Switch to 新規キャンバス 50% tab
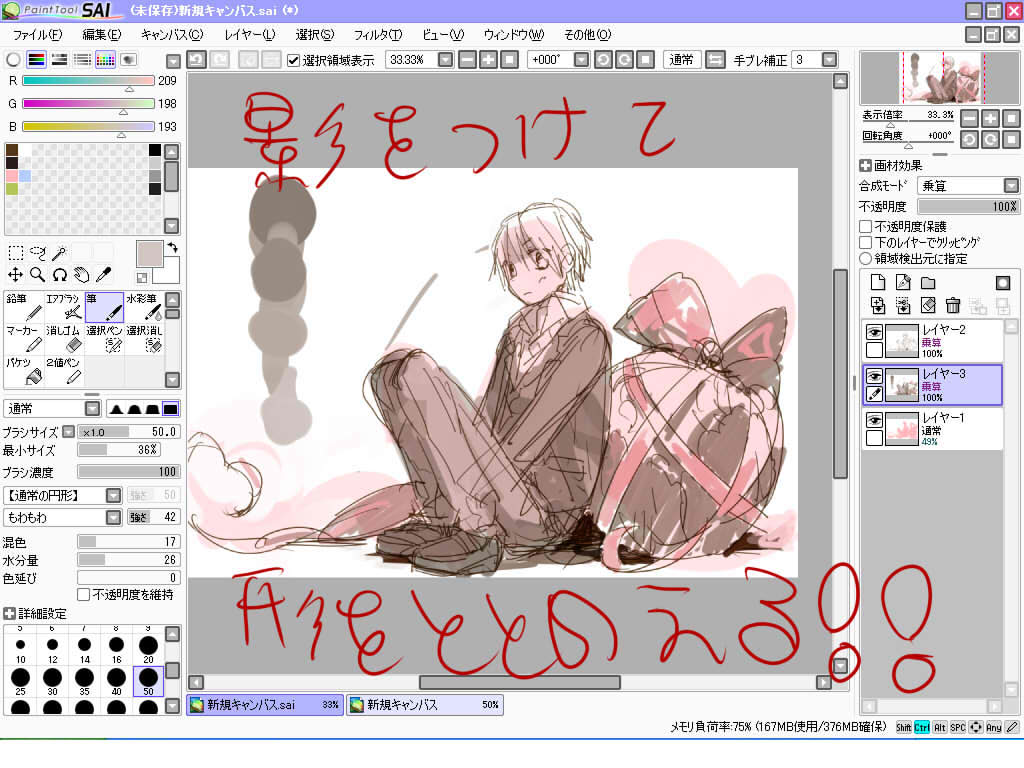The height and width of the screenshot is (768, 1024). pyautogui.click(x=424, y=705)
